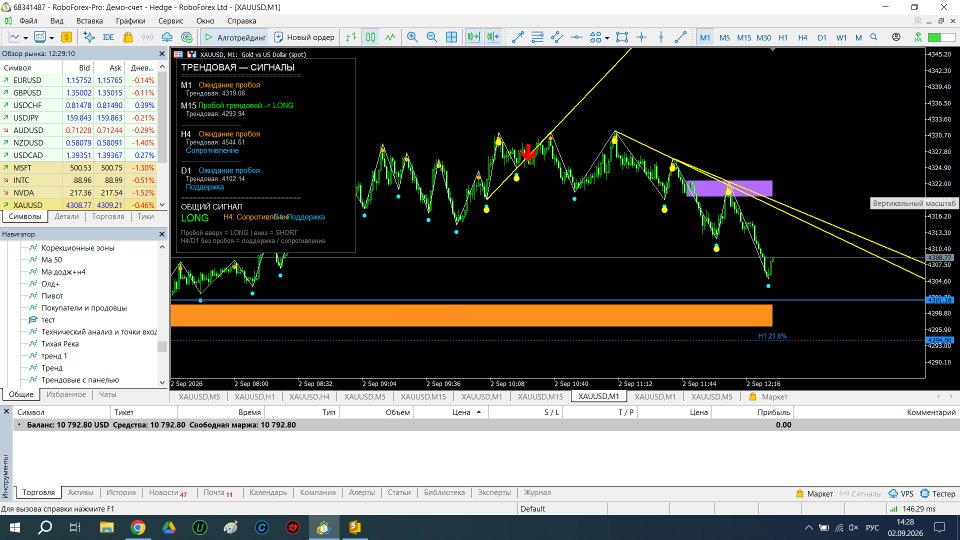Select NVDA row in Market Watch
Viewport: 960px width, 540px height.
point(79,192)
